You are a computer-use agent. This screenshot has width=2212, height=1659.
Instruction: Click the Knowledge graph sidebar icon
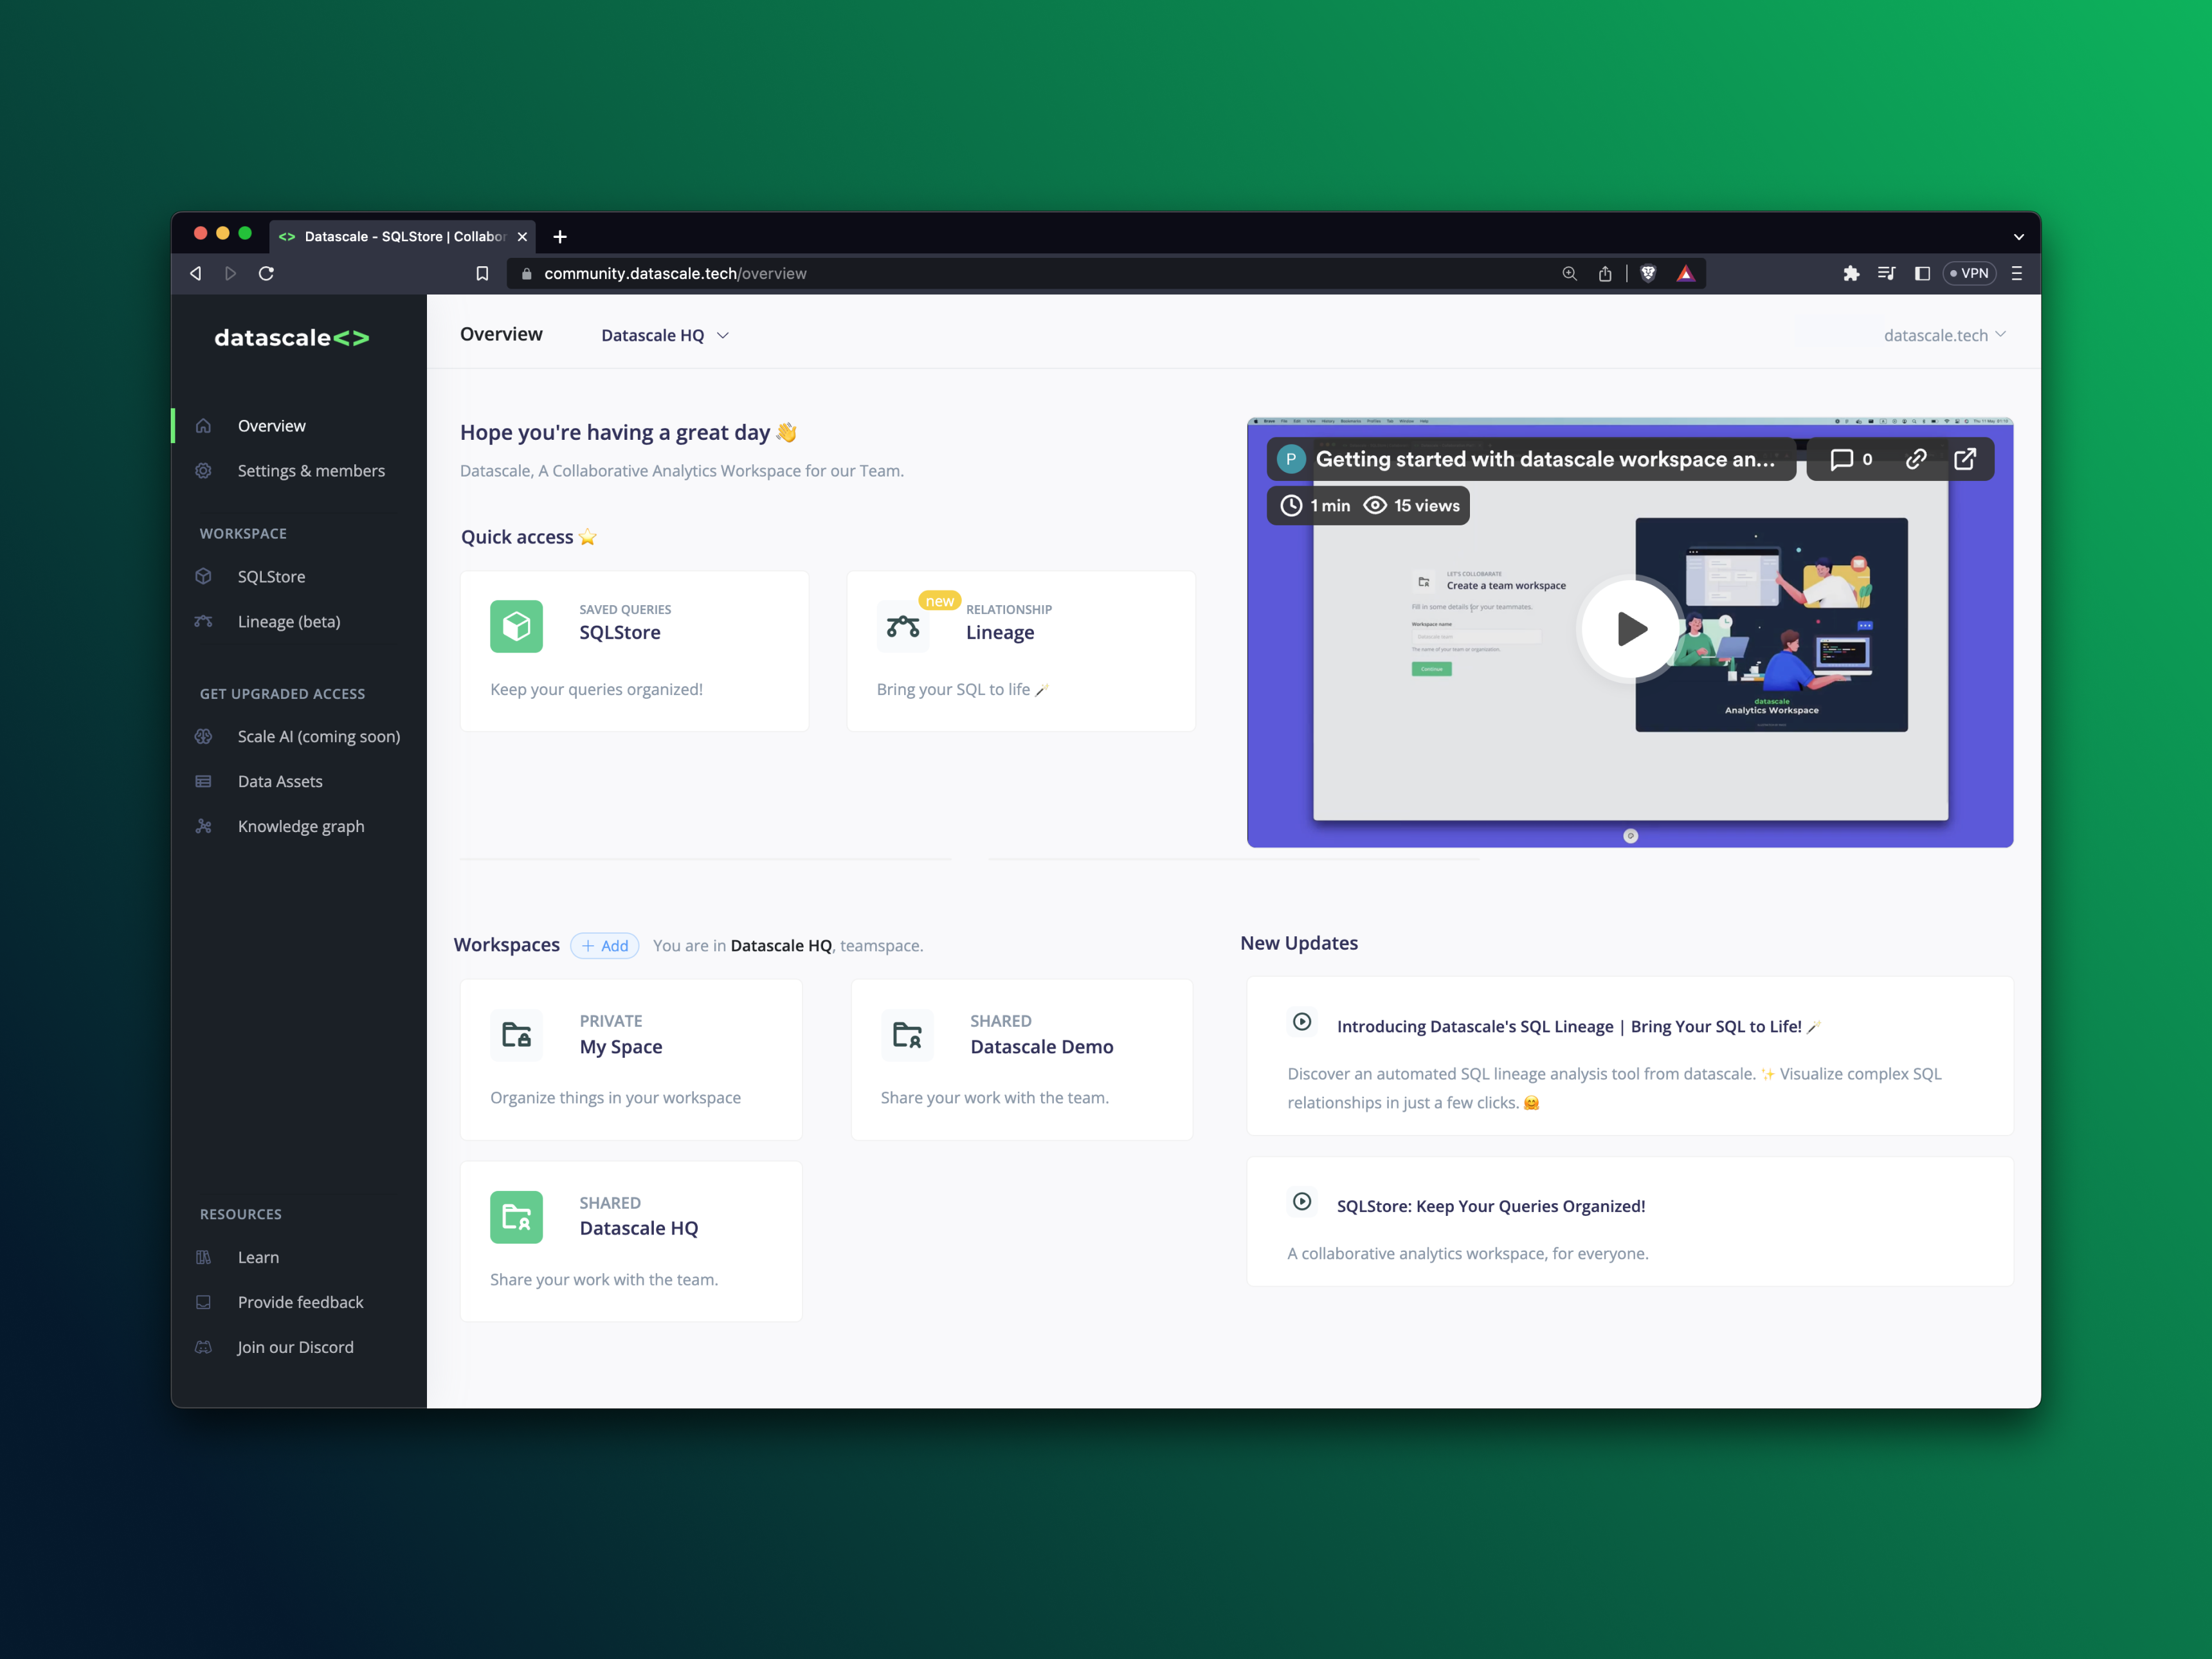pyautogui.click(x=204, y=826)
